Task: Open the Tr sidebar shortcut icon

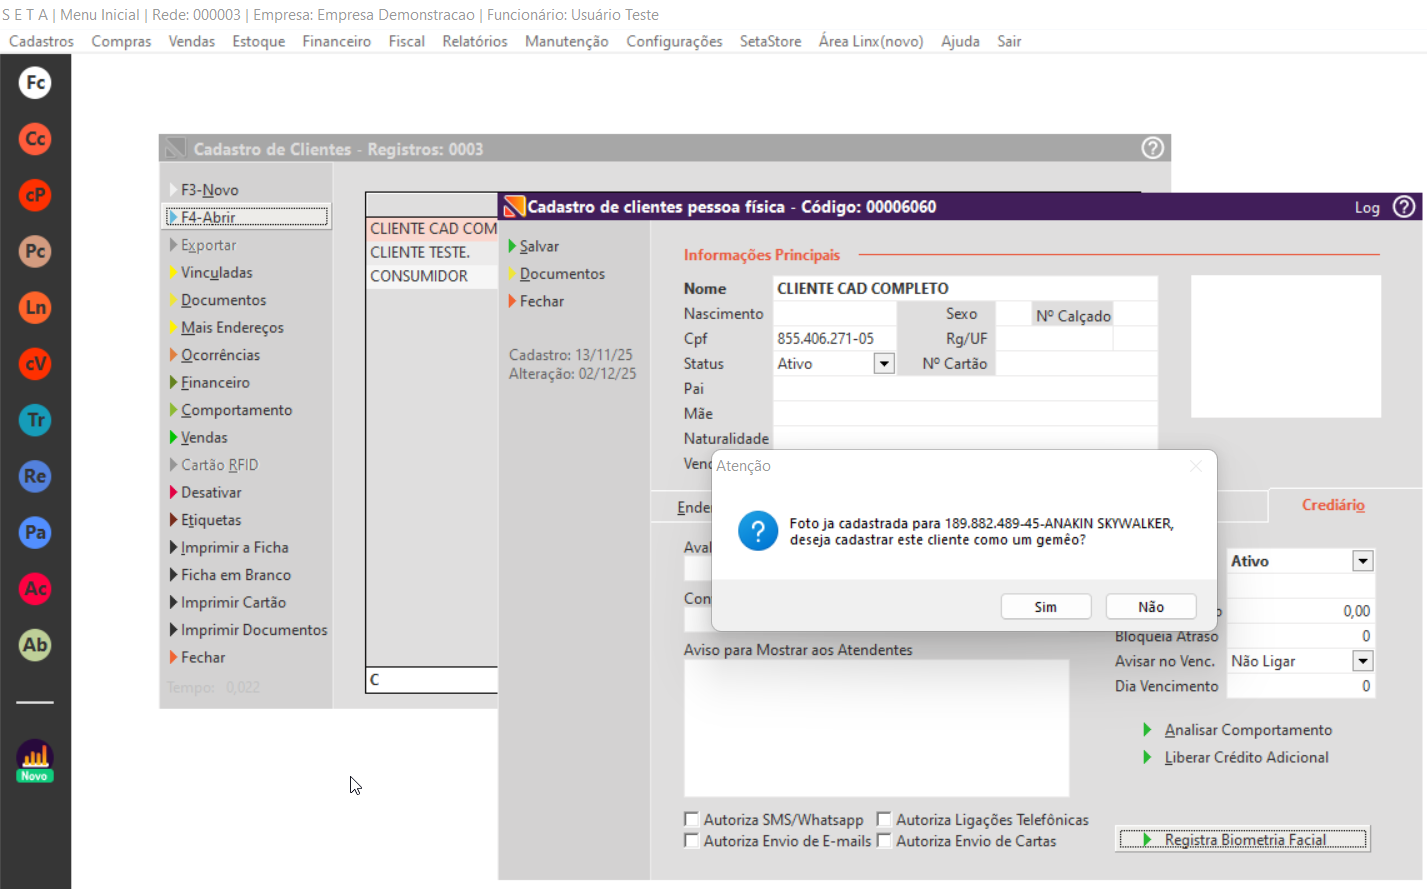Action: coord(35,420)
